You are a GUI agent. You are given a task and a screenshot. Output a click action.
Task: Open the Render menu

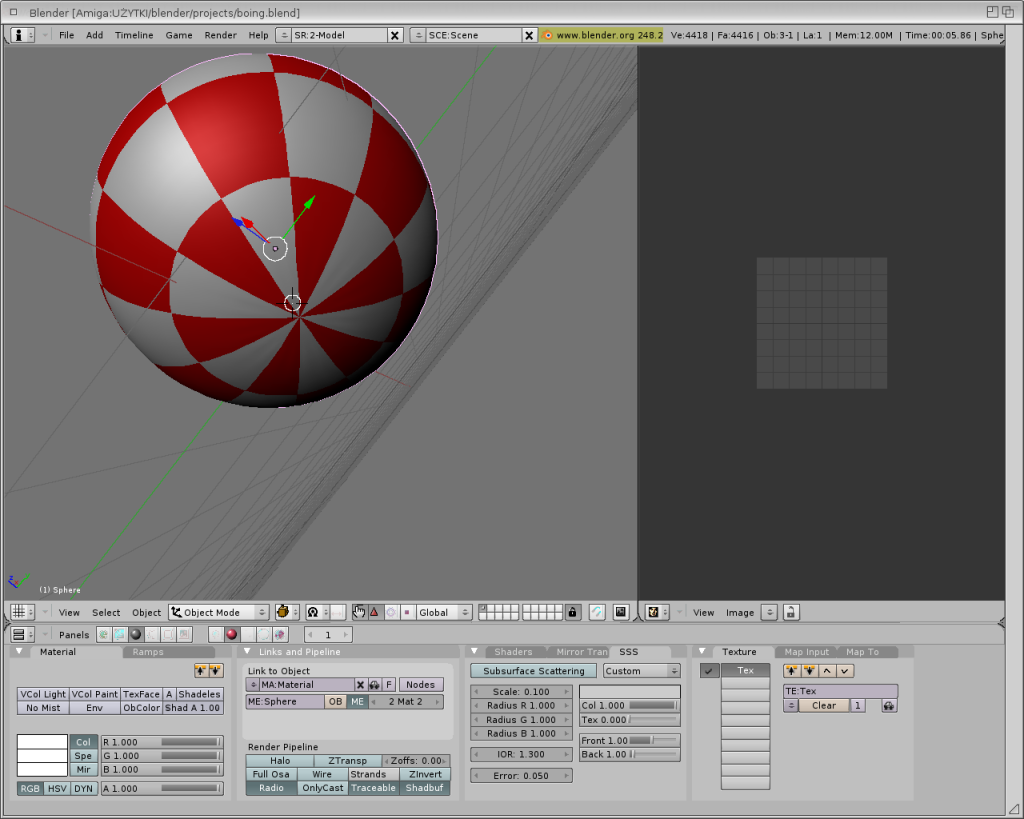click(x=220, y=35)
